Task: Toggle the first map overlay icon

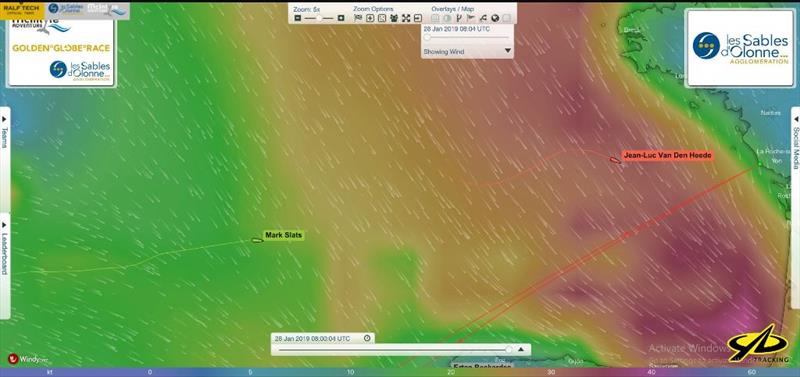Action: pyautogui.click(x=435, y=18)
